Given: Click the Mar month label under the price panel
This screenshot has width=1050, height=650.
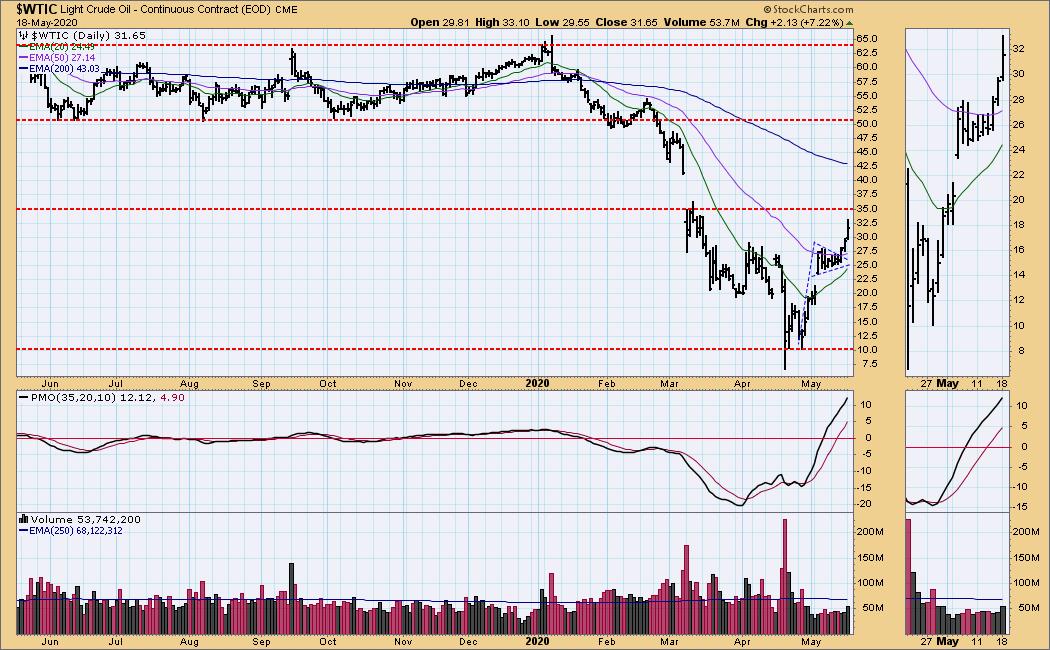Looking at the screenshot, I should (670, 384).
